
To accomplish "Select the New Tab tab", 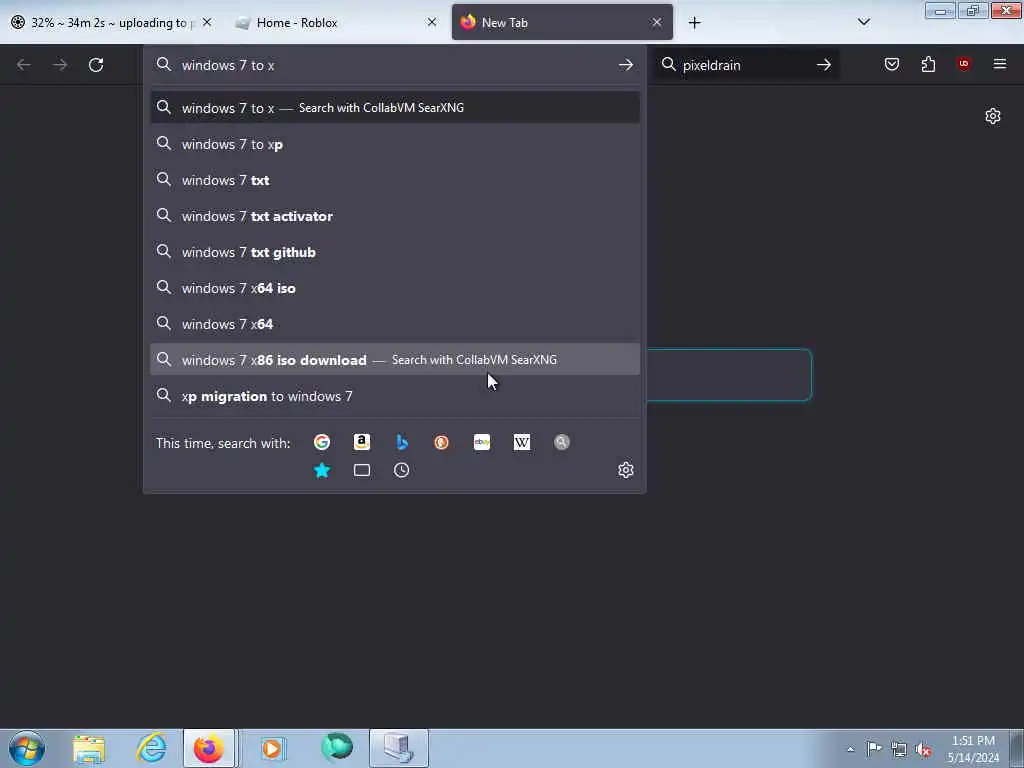I will (562, 22).
